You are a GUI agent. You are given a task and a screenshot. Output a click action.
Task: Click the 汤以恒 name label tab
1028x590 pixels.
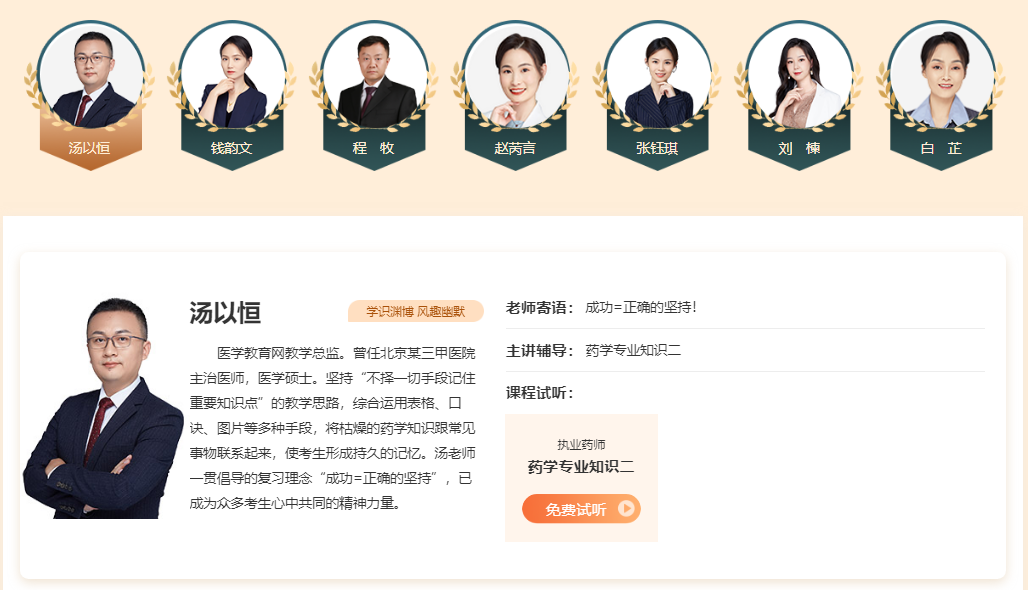(x=90, y=148)
